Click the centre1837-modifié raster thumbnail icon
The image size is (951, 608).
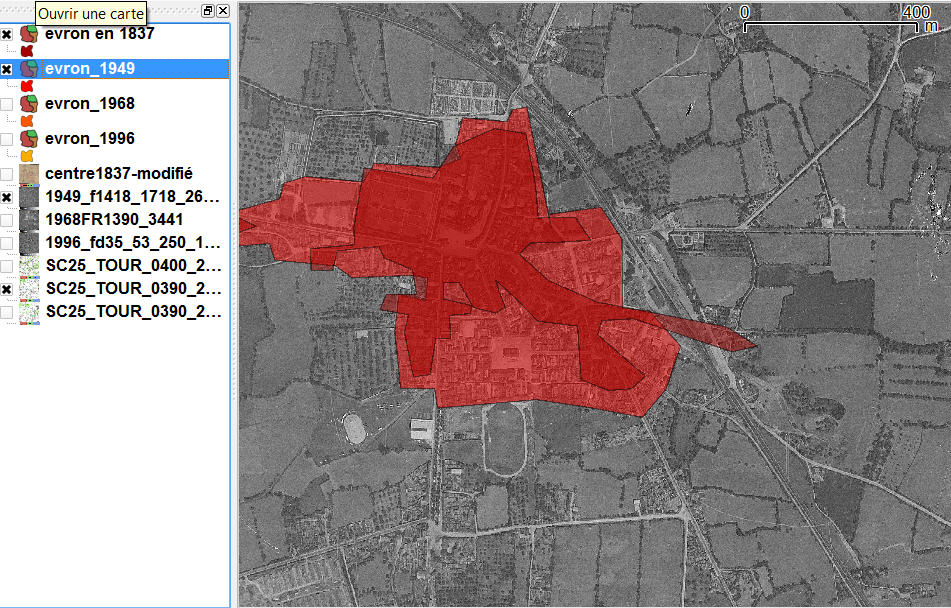(x=29, y=174)
